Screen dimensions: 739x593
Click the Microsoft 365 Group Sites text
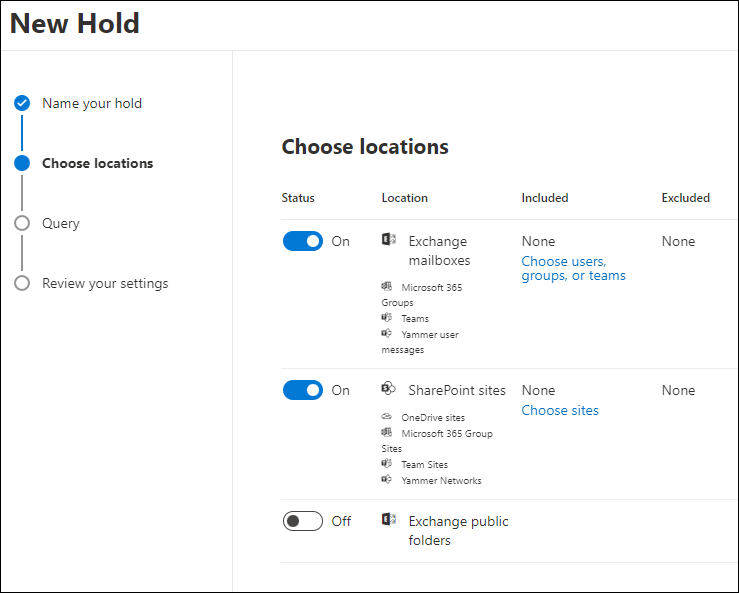tap(437, 441)
